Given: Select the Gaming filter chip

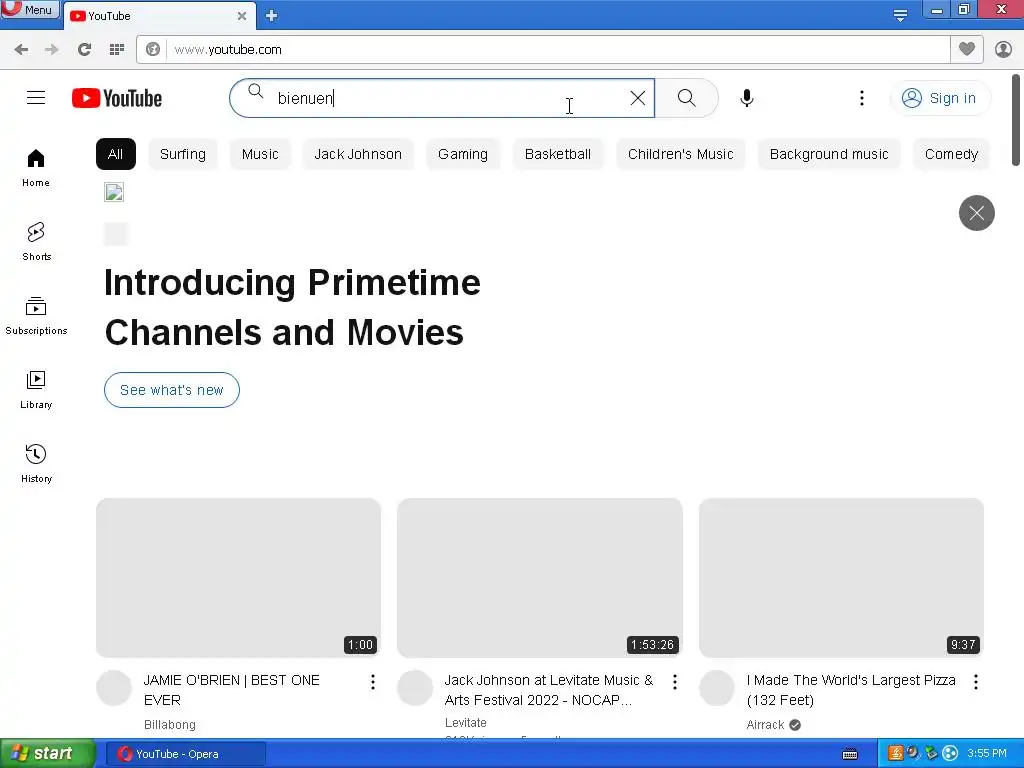Looking at the screenshot, I should 463,154.
